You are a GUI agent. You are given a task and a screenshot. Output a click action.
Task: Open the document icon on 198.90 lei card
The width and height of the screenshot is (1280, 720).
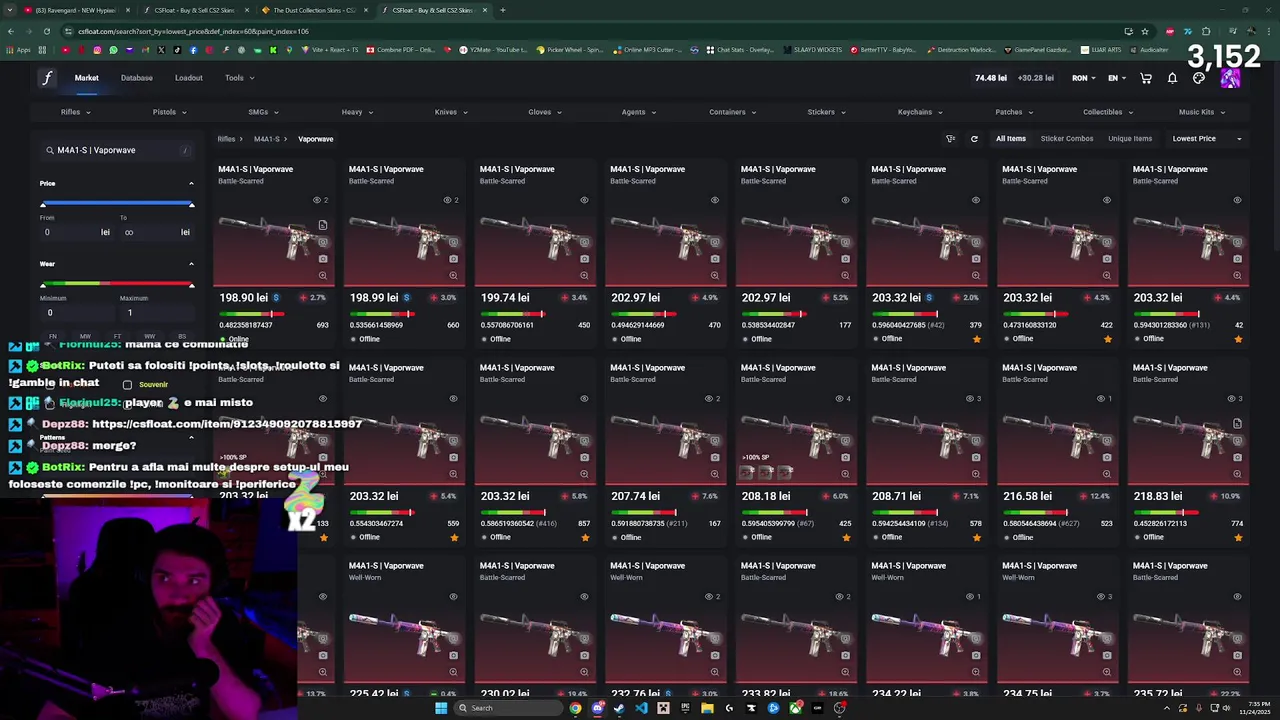(323, 226)
